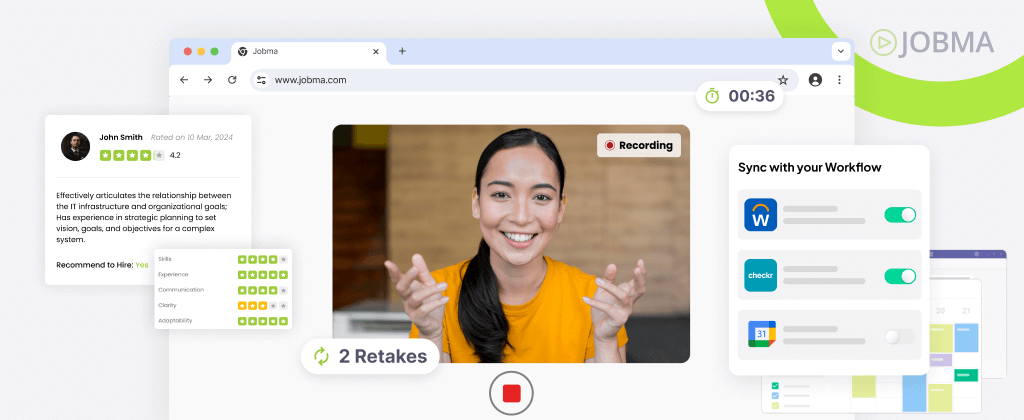Image resolution: width=1024 pixels, height=420 pixels.
Task: Click the yellow macOS minimize dot
Action: (x=201, y=52)
